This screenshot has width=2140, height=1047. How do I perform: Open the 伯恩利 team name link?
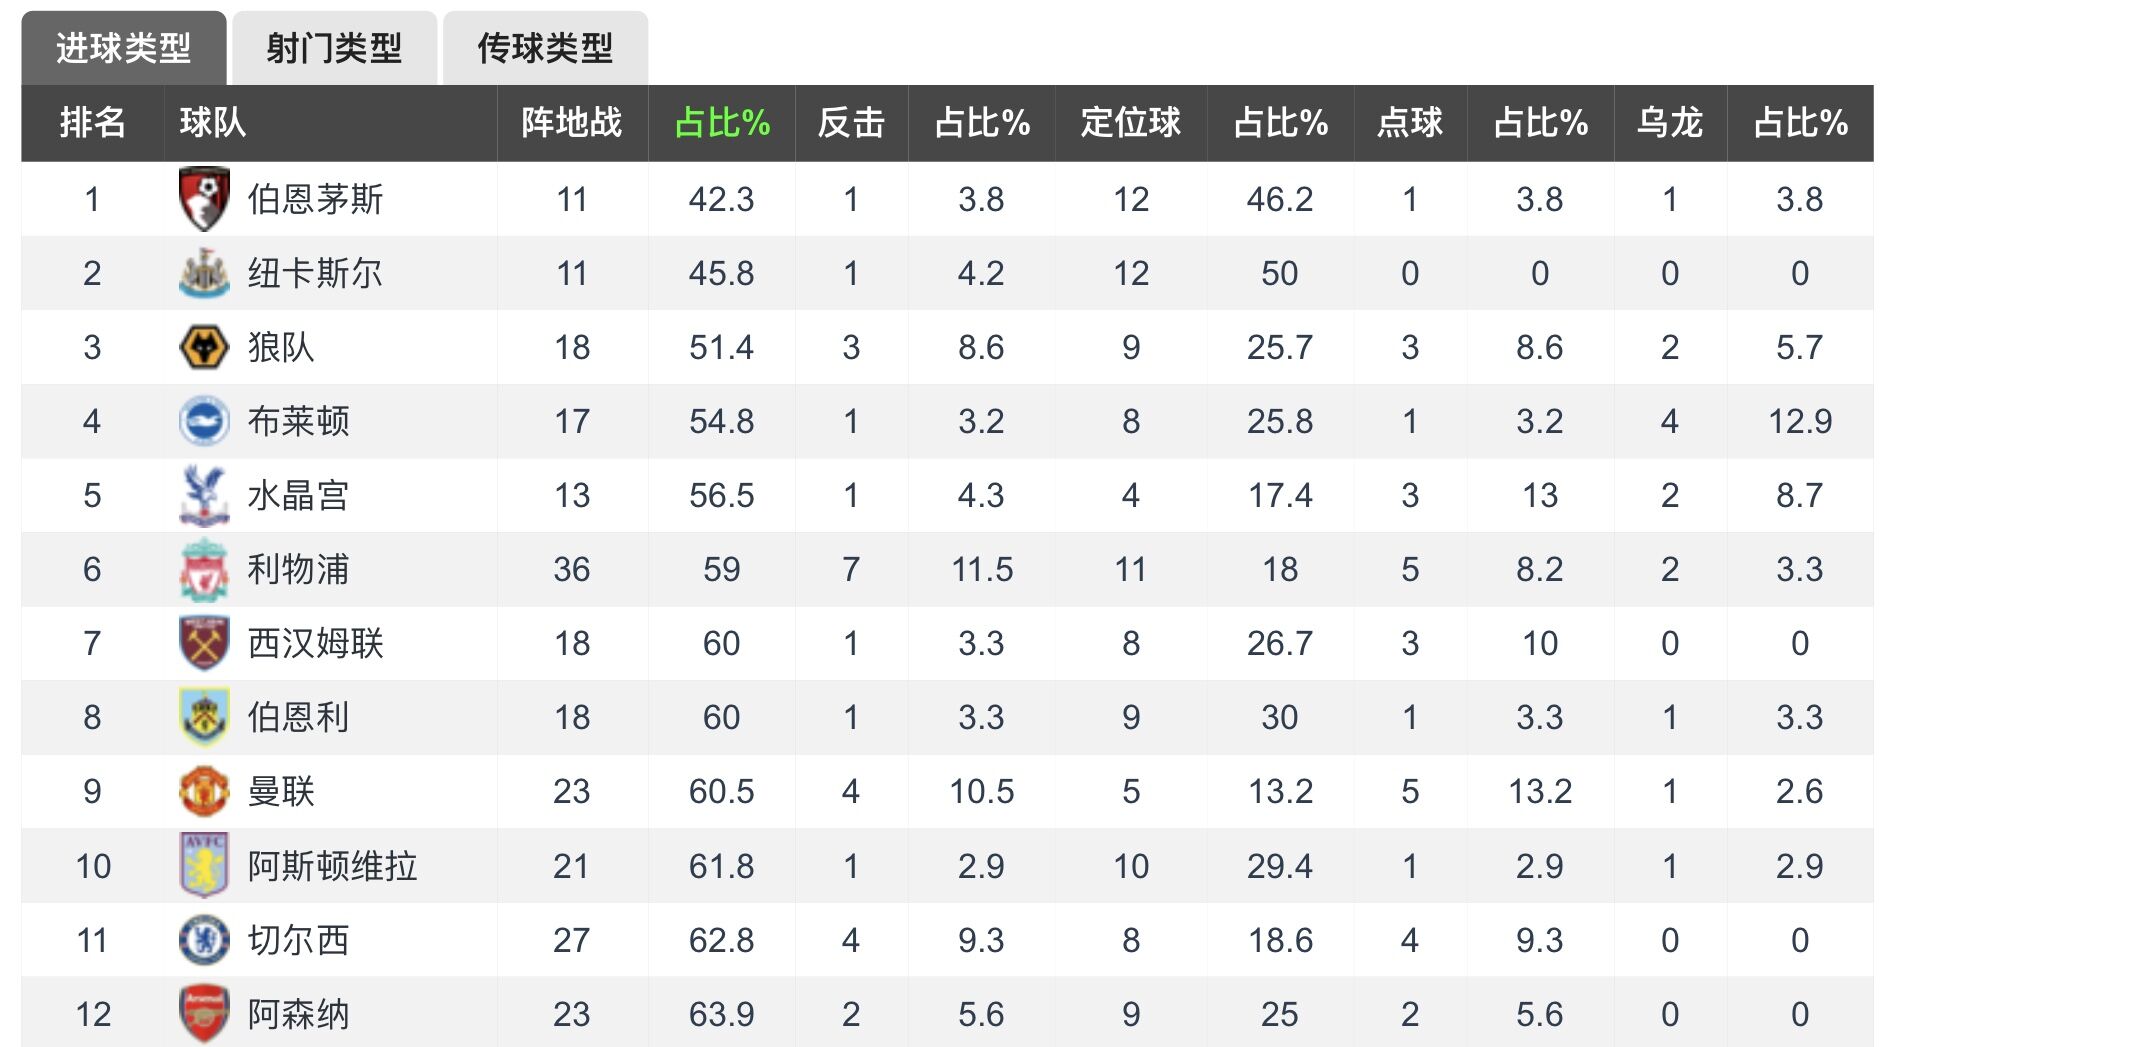[298, 717]
